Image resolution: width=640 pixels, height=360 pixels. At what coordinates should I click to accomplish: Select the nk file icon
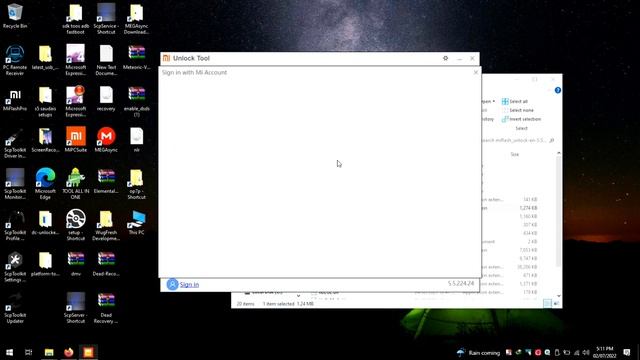(136, 140)
